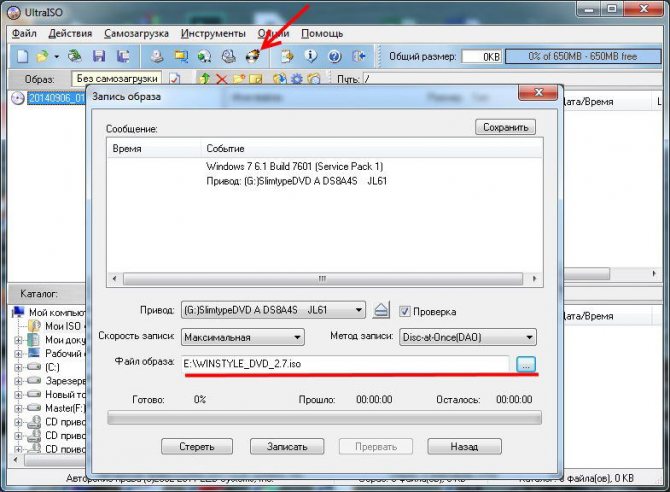Click the Общий размер 0KB field
Image resolution: width=670 pixels, height=492 pixels.
(482, 56)
